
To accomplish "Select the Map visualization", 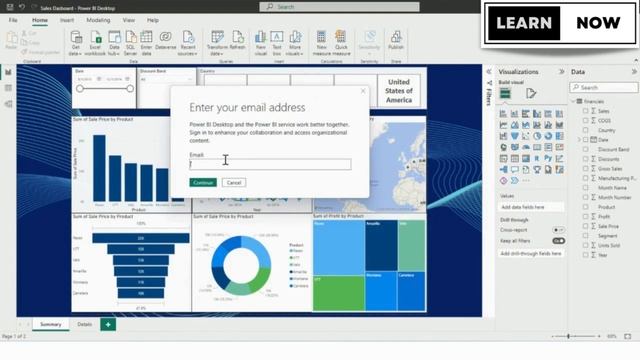I will point(503,147).
